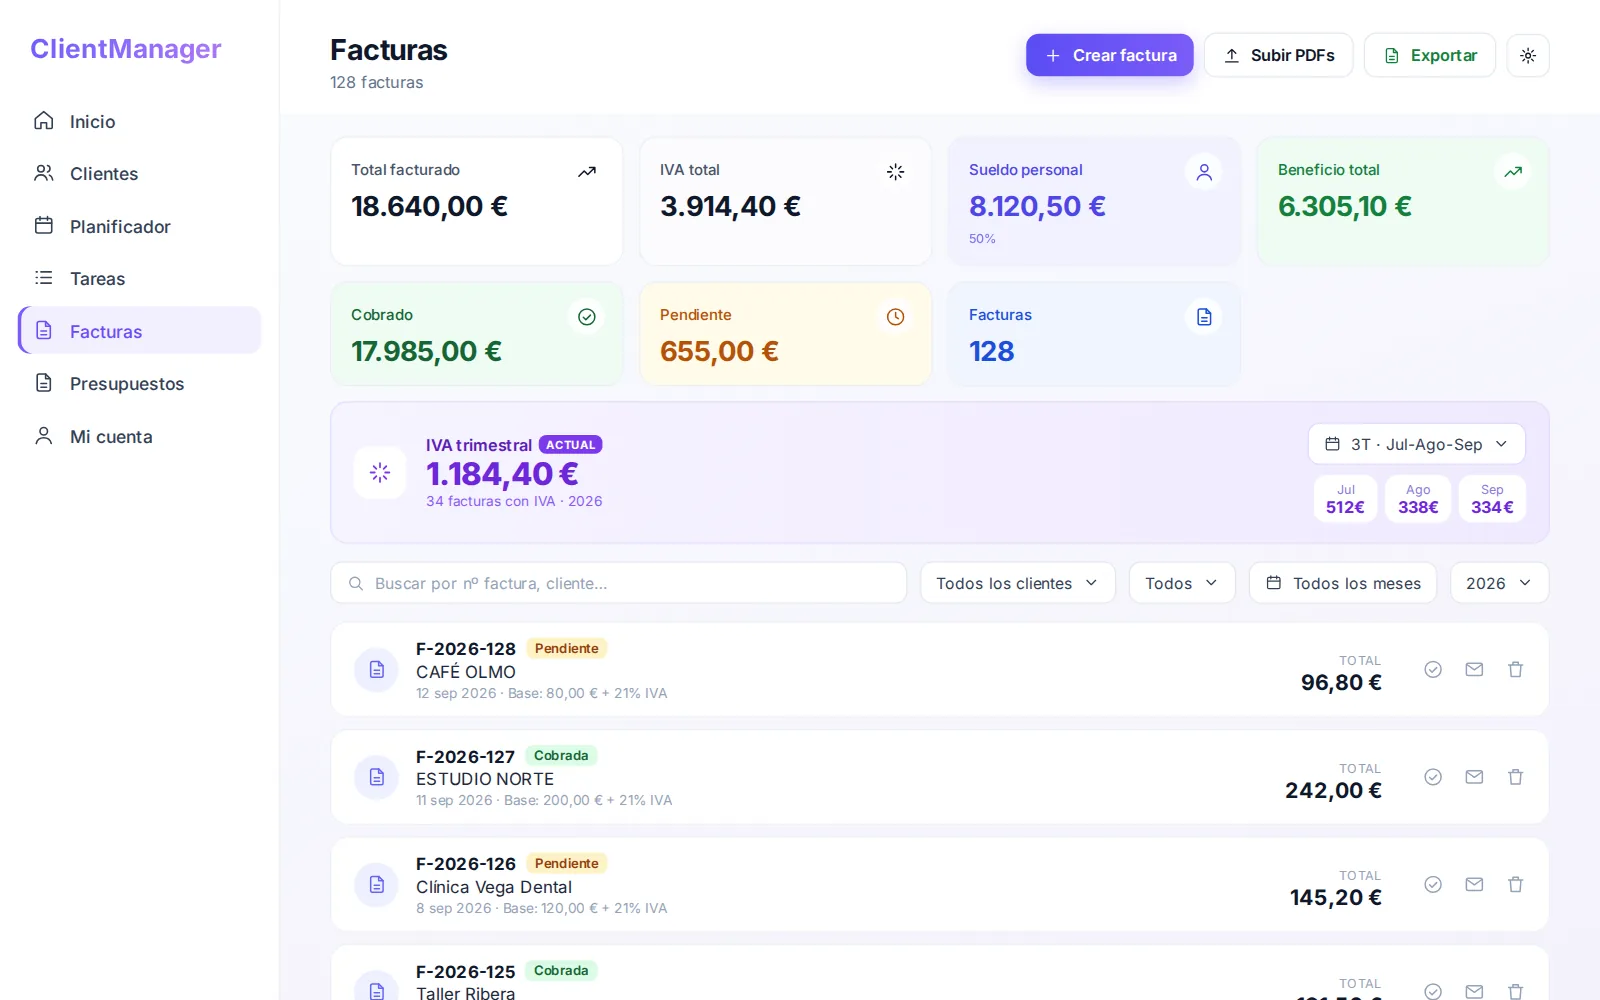Click the Pendiente clock icon
Image resolution: width=1600 pixels, height=1000 pixels.
[x=895, y=317]
